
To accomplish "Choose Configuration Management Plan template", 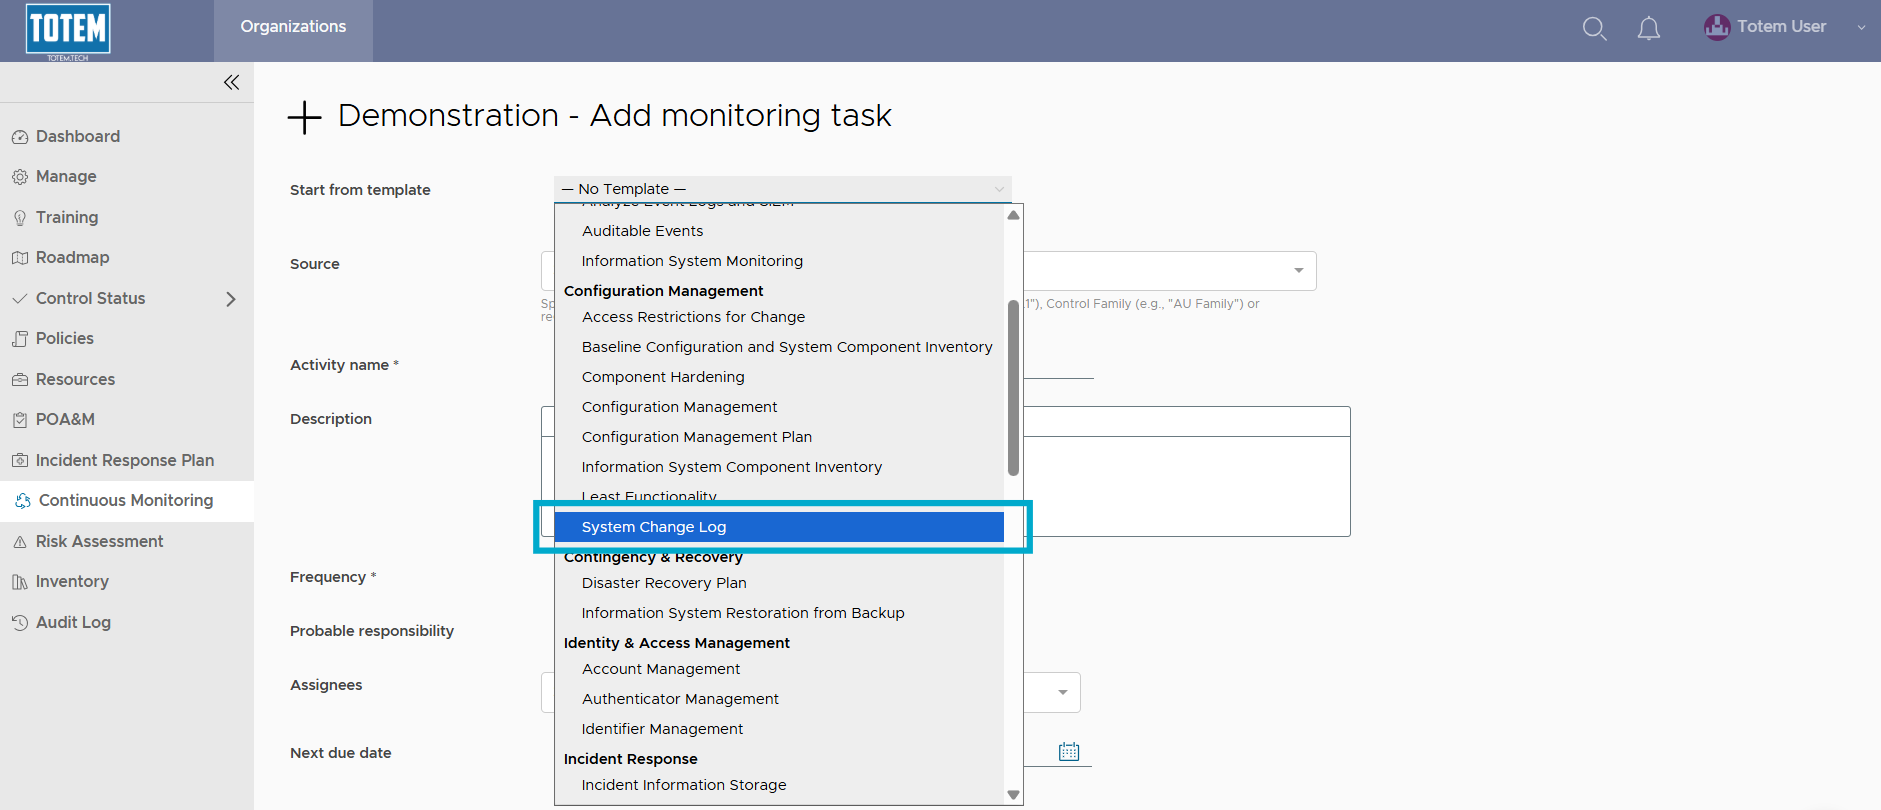I will pyautogui.click(x=779, y=437).
